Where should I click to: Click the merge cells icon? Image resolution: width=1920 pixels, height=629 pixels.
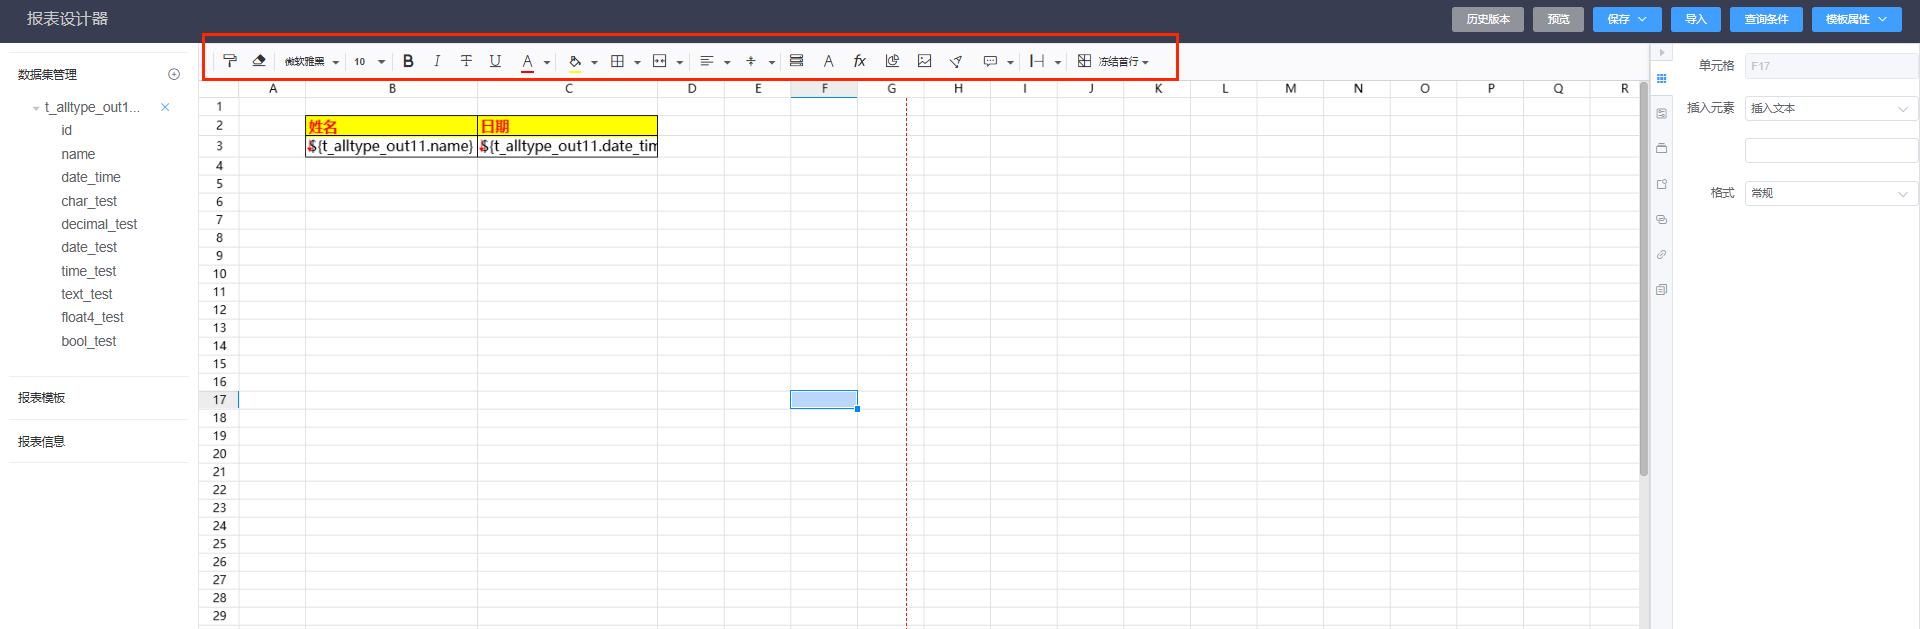tap(660, 61)
